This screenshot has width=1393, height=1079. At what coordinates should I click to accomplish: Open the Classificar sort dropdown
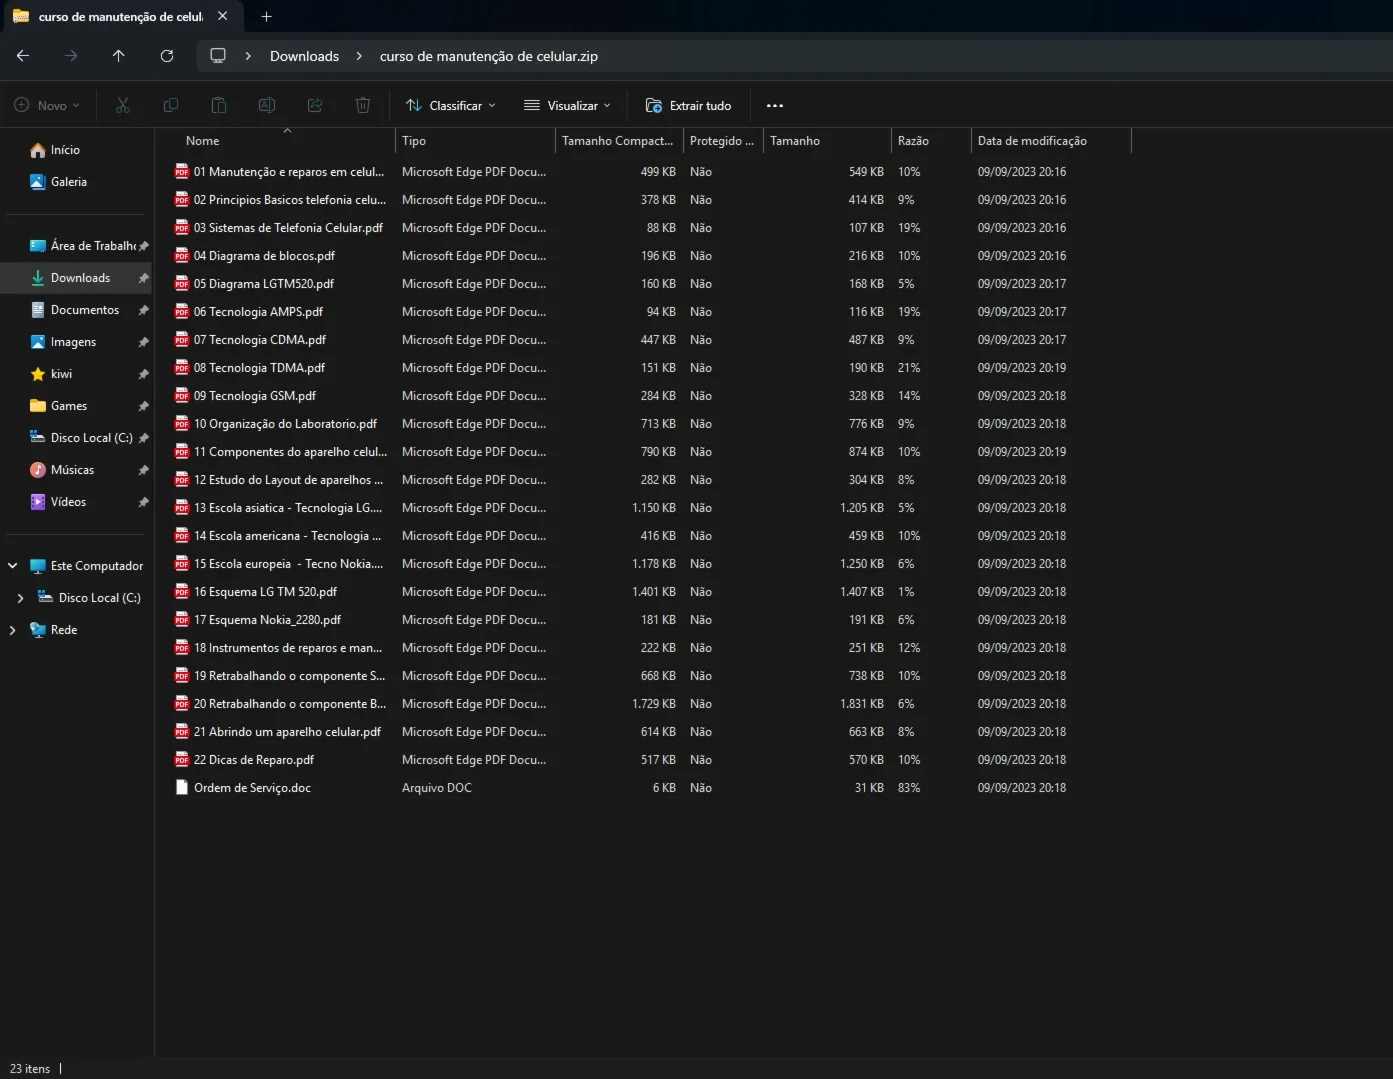(451, 105)
